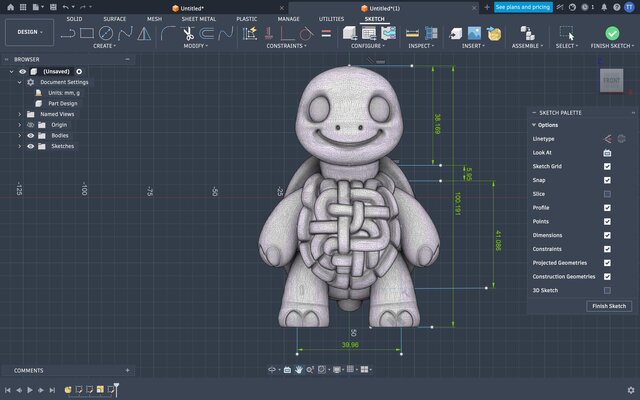Select the Mirror tool in Create
Image resolution: width=640 pixels, height=400 pixels.
[144, 33]
